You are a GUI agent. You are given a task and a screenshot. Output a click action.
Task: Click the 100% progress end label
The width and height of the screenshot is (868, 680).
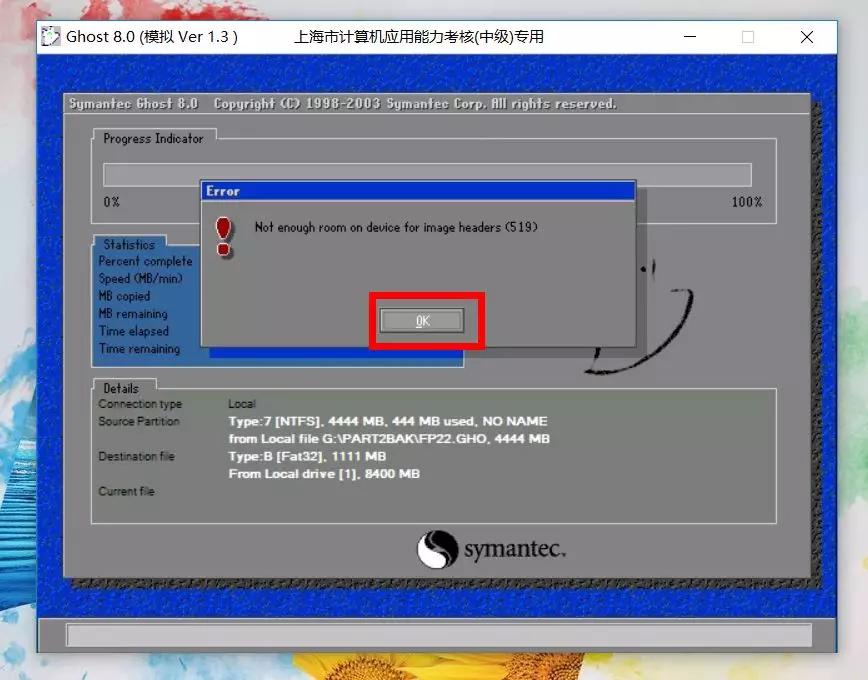pos(746,202)
